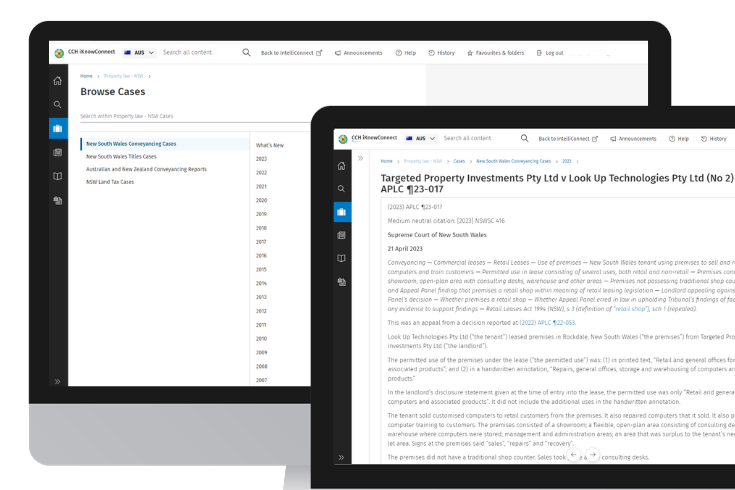Select NSW Land Tax Cases category

click(110, 182)
